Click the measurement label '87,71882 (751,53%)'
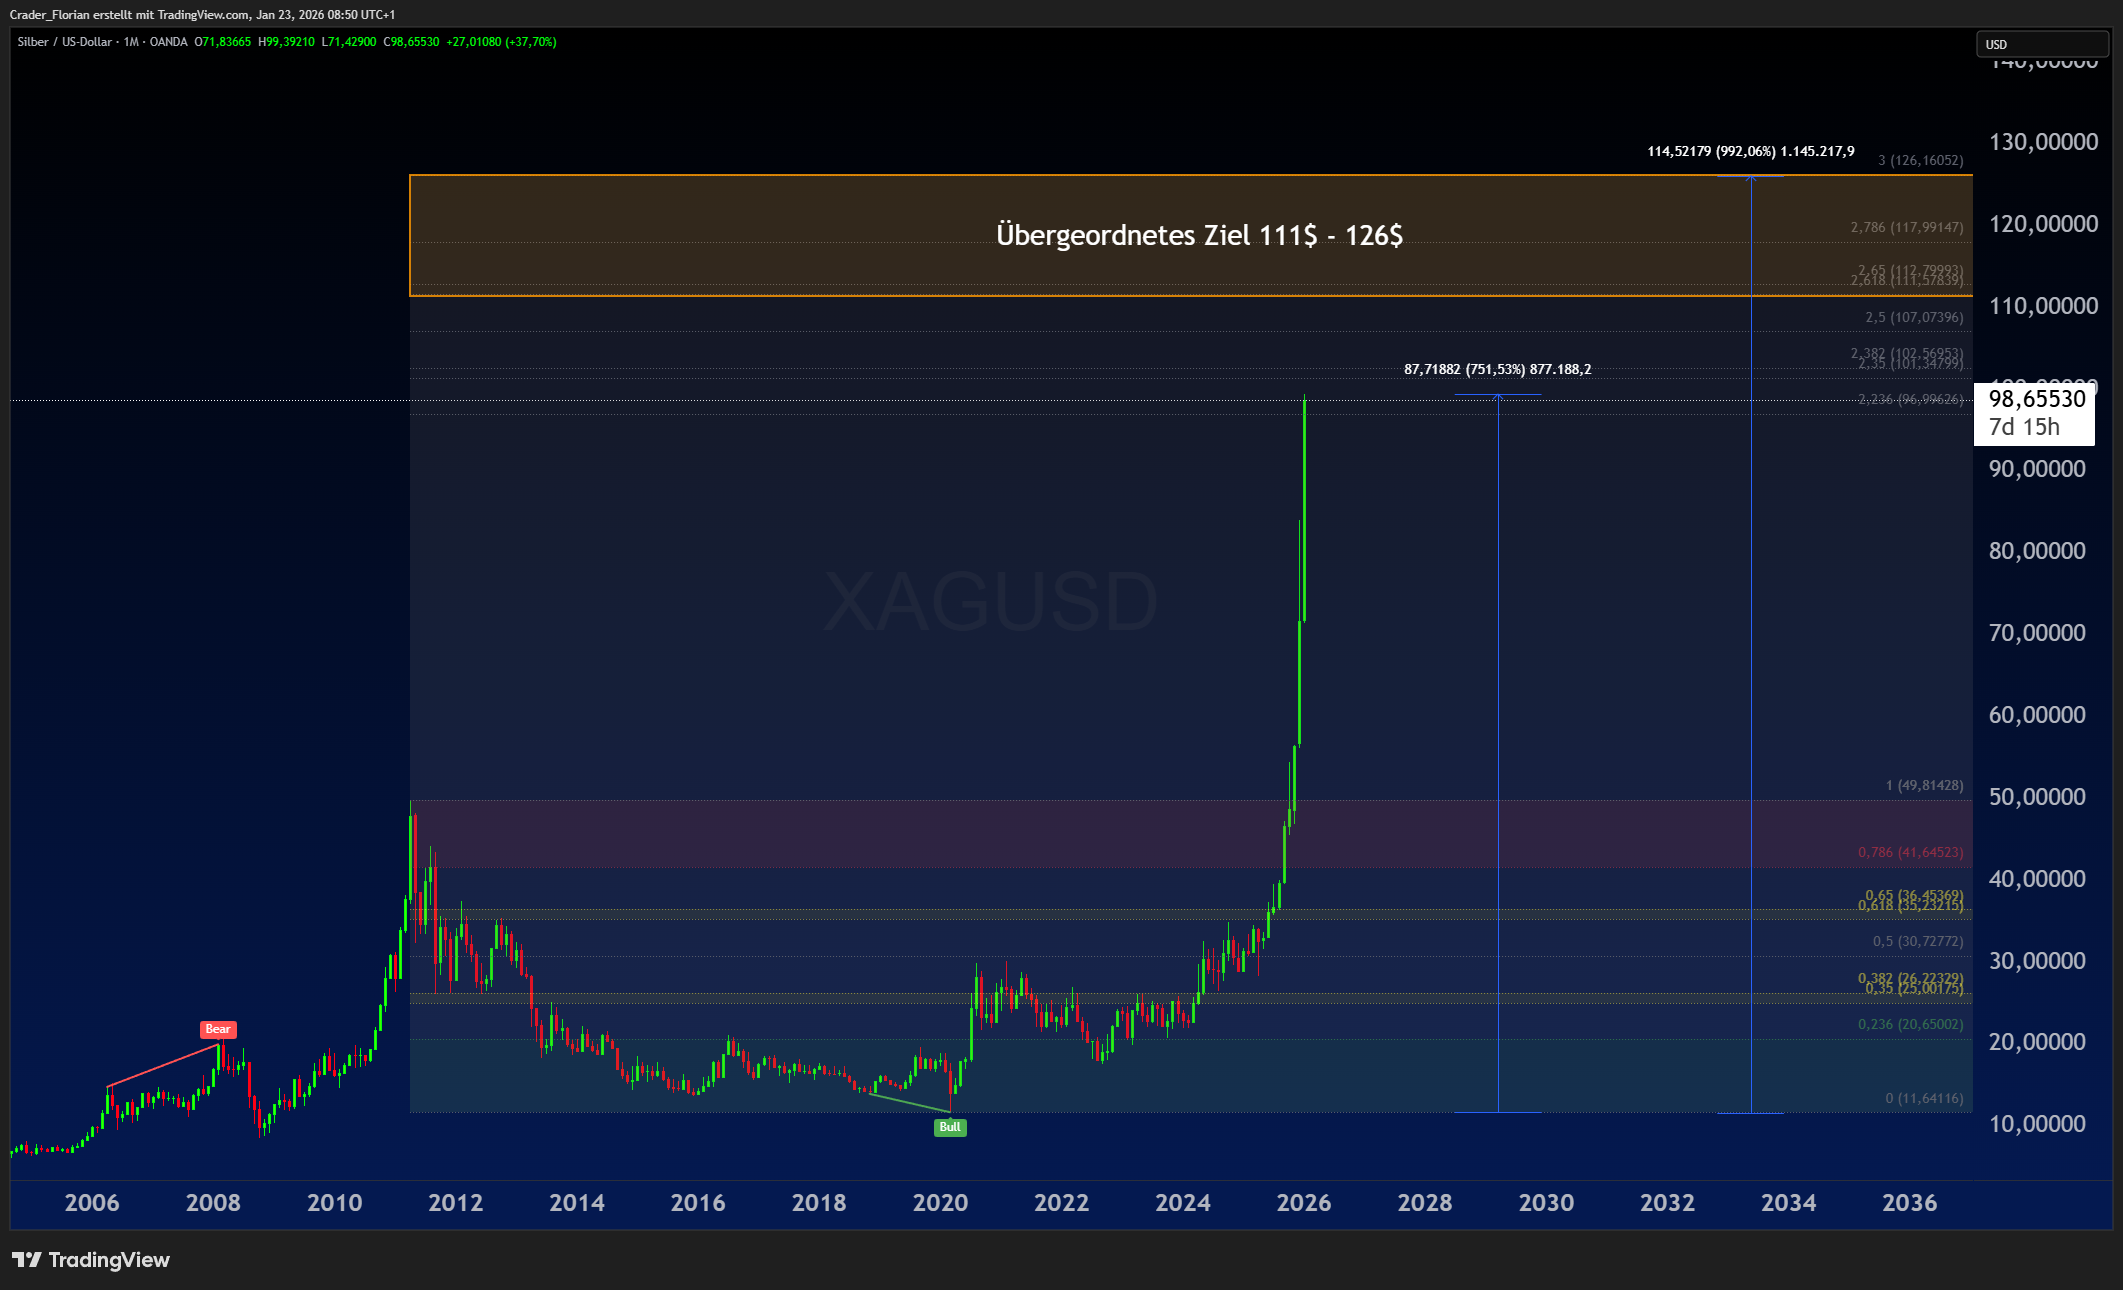This screenshot has width=2123, height=1290. point(1464,369)
